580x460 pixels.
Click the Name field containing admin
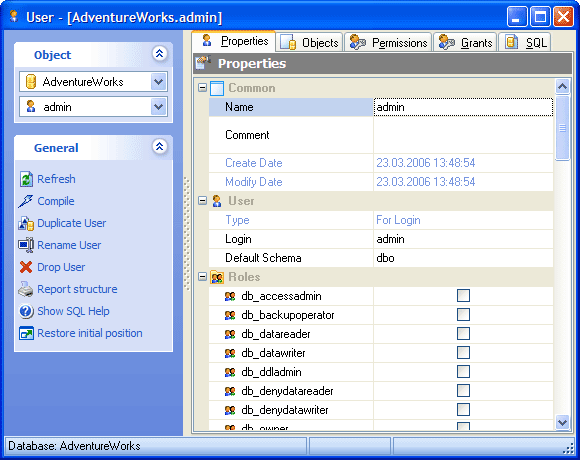pos(463,107)
